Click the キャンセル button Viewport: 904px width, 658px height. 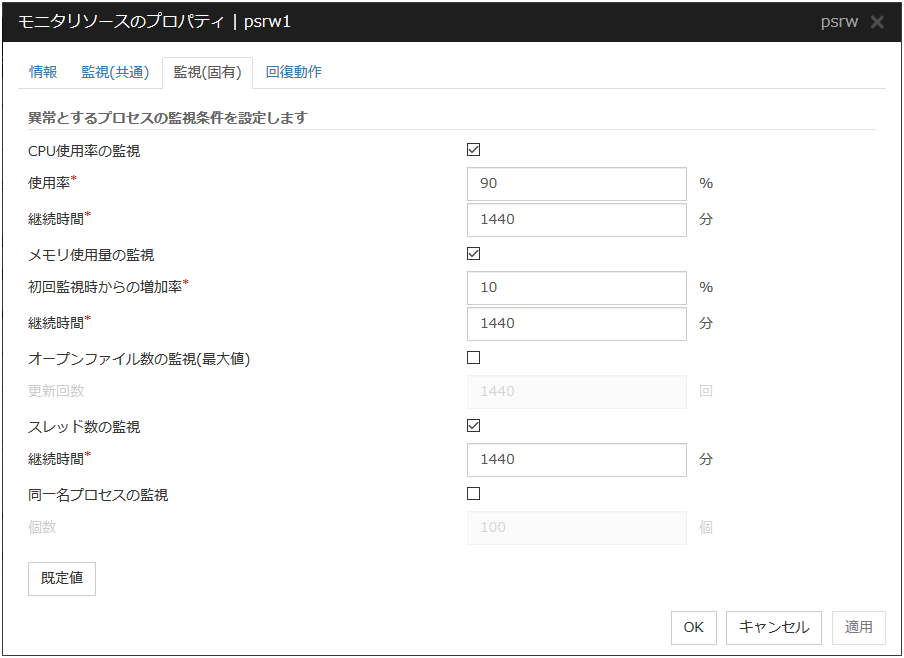pos(774,628)
